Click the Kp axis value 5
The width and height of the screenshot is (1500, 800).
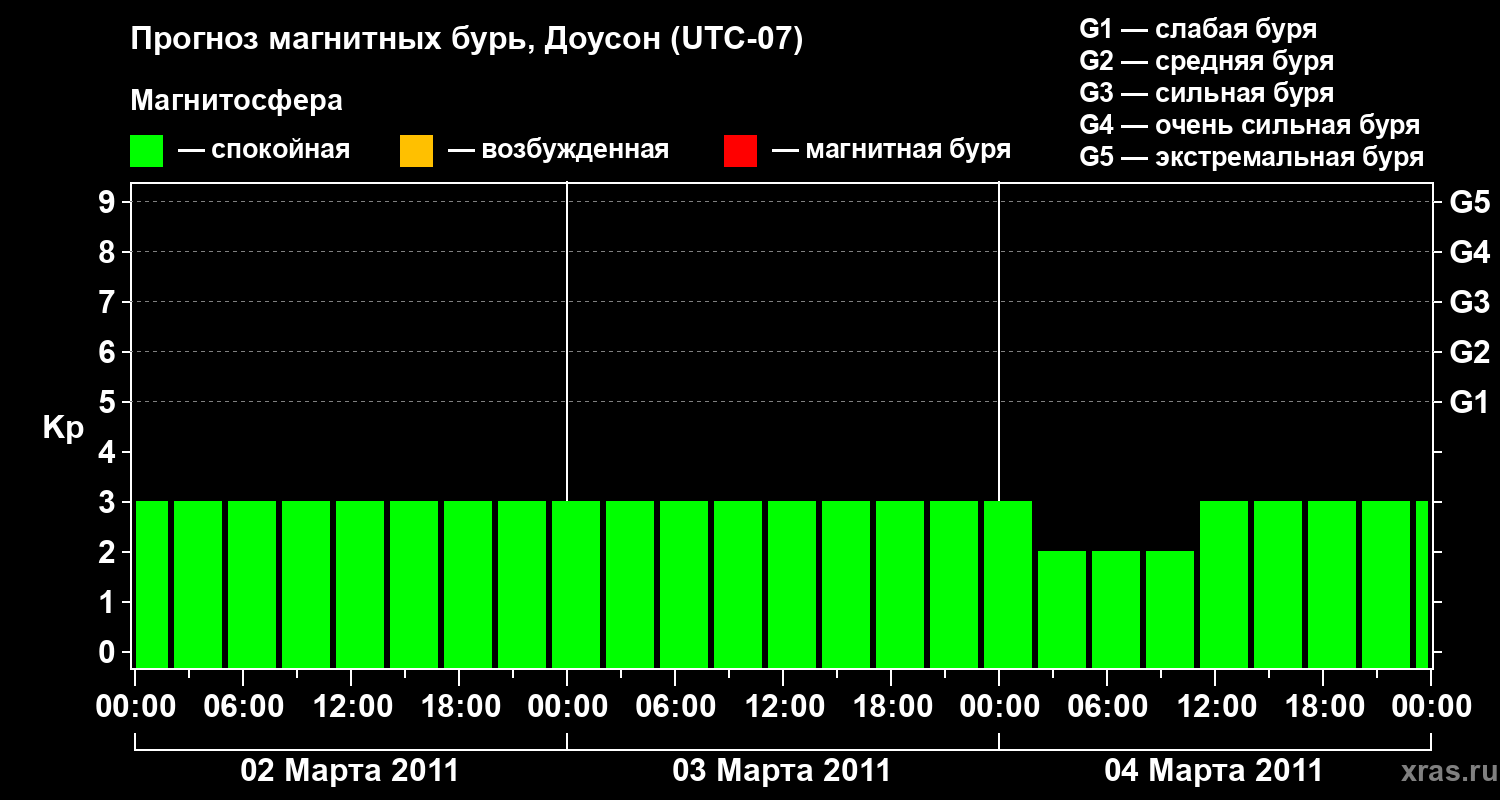(x=109, y=402)
